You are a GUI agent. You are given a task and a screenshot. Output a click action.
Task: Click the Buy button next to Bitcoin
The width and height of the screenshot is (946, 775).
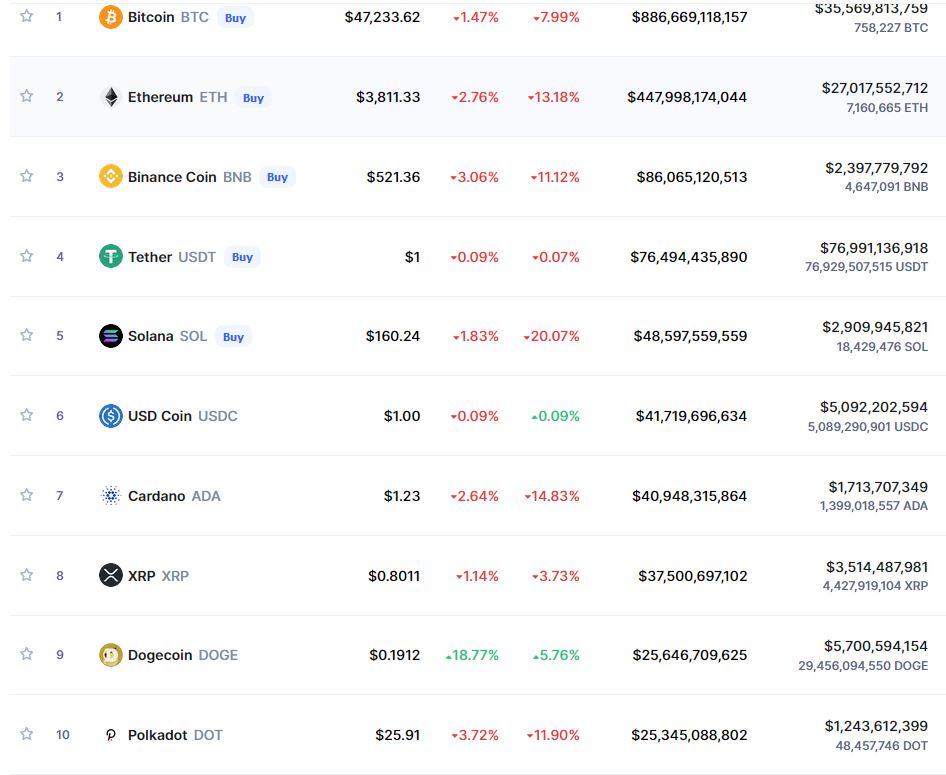(234, 18)
